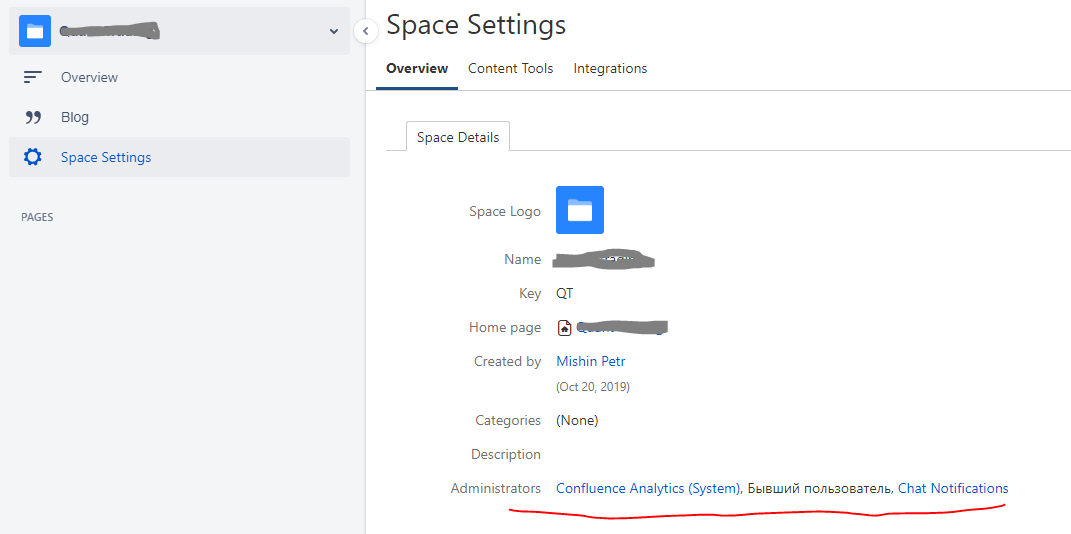The height and width of the screenshot is (534, 1071).
Task: Click the Blog quotation mark icon
Action: (33, 117)
